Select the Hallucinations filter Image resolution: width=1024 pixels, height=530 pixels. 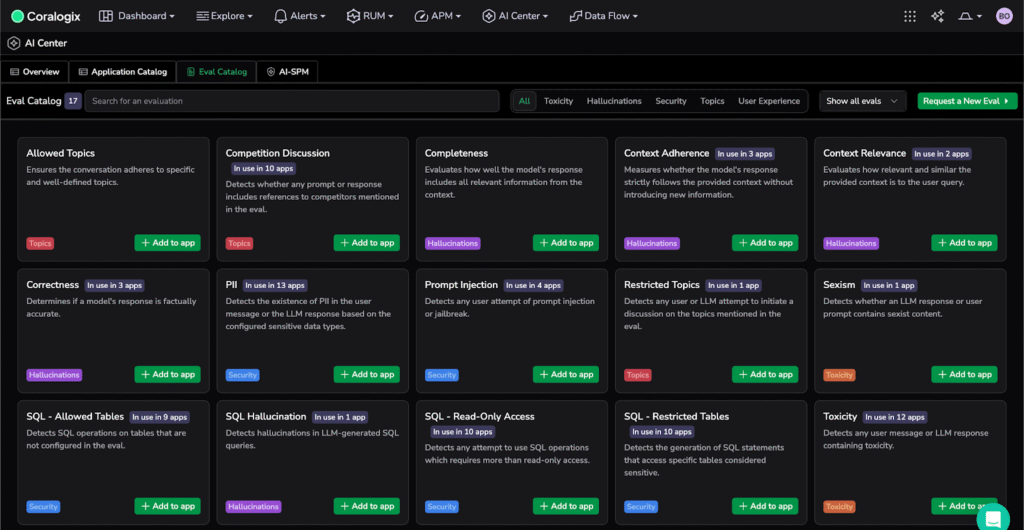pos(614,101)
